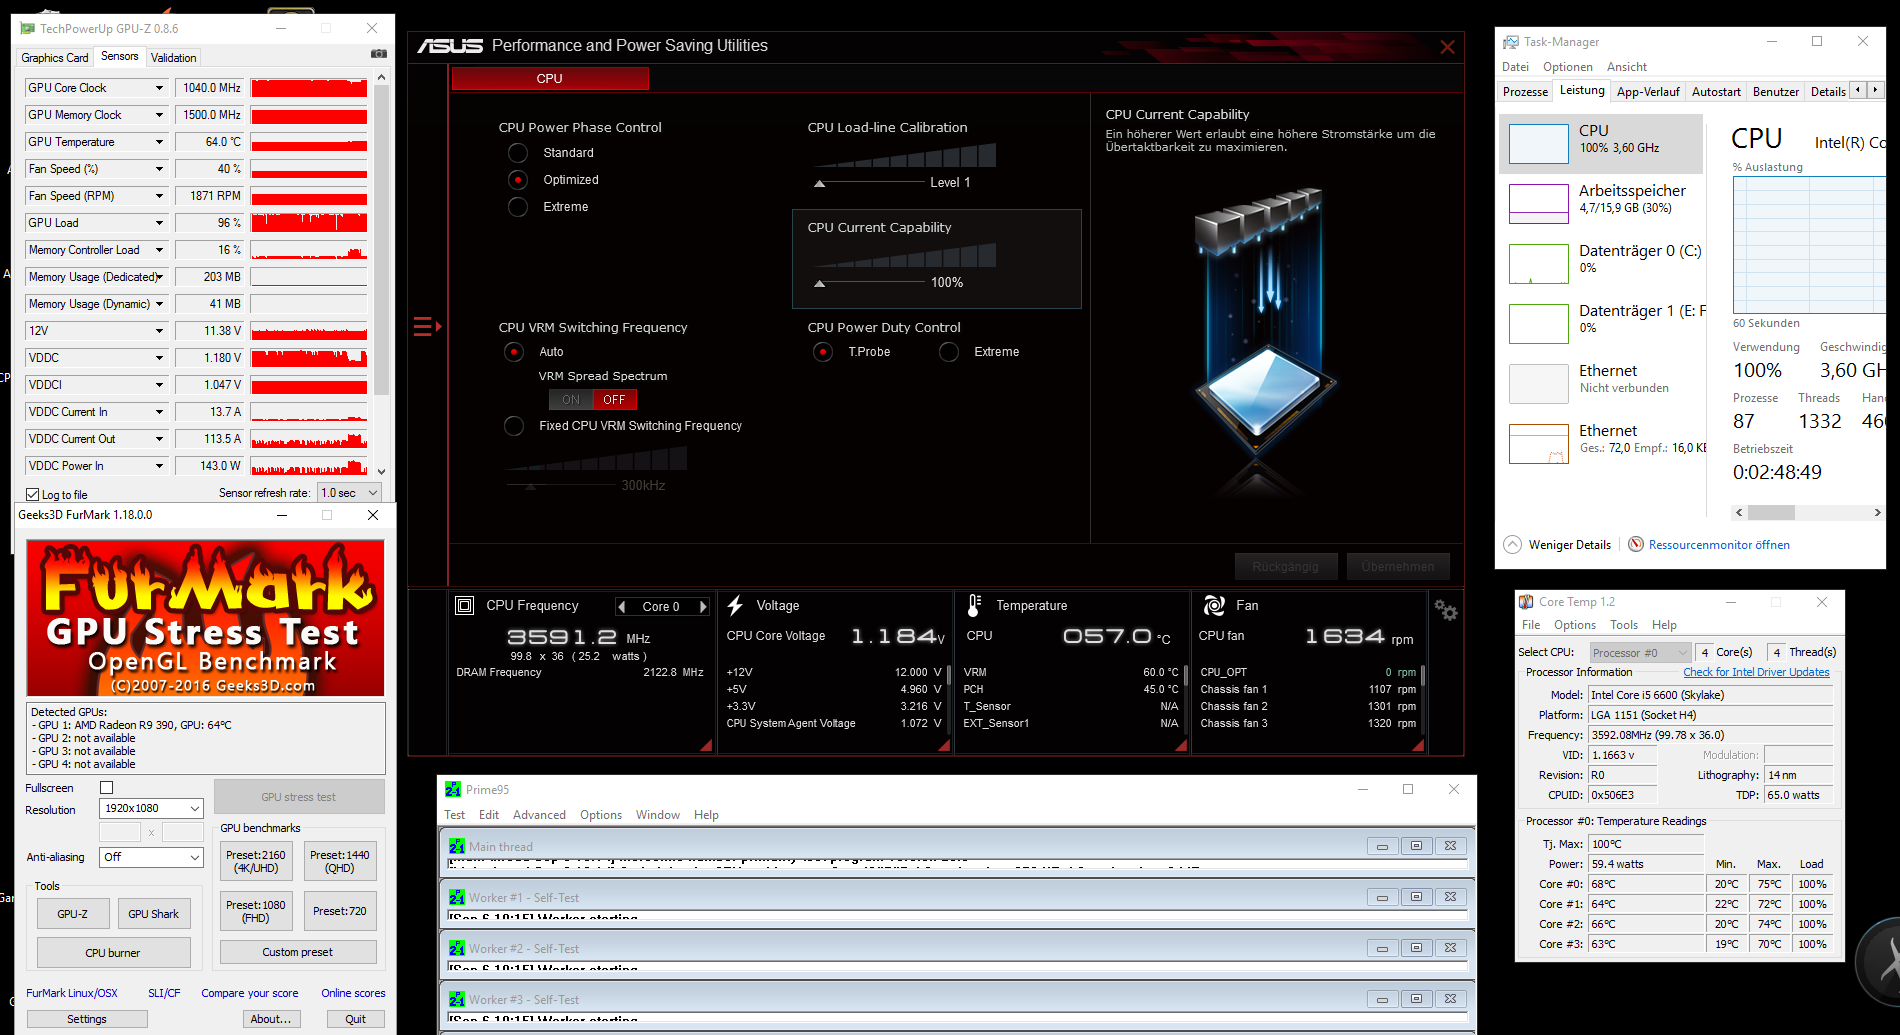The image size is (1900, 1035).
Task: Select Auto CPU VRM Switching Frequency
Action: click(x=514, y=352)
